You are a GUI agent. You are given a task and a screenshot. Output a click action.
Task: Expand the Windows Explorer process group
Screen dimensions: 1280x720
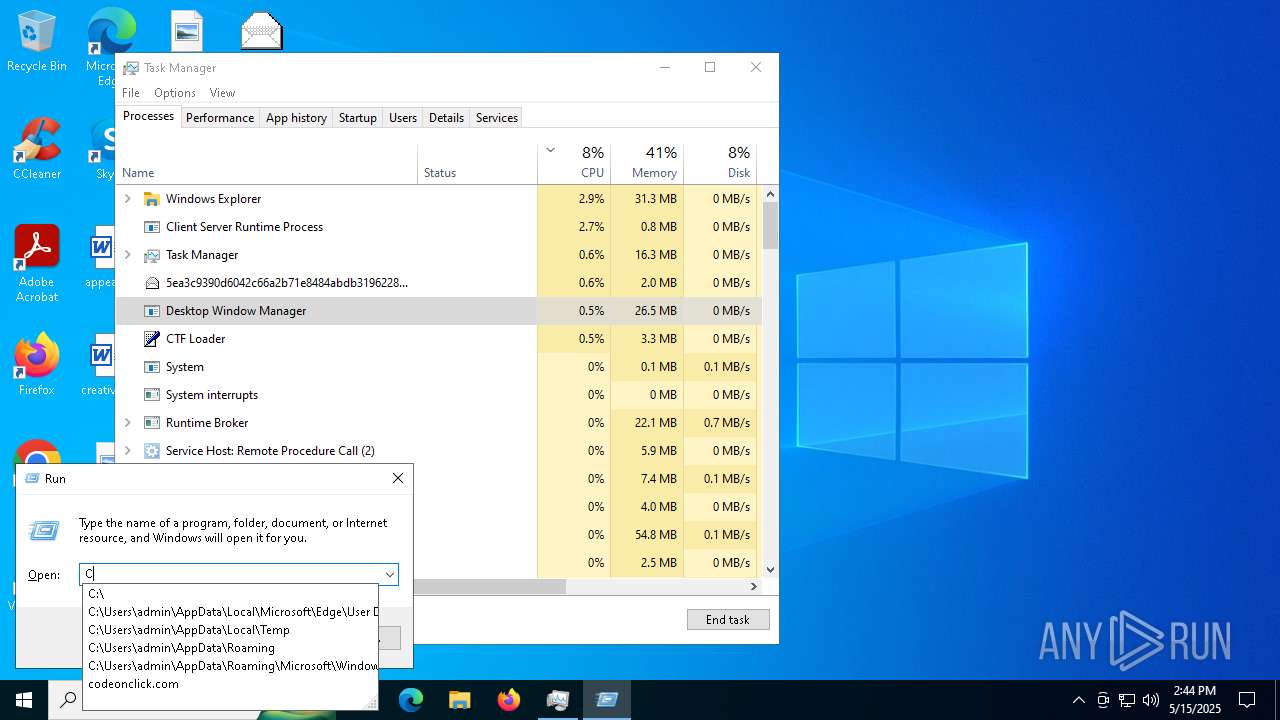click(x=128, y=199)
